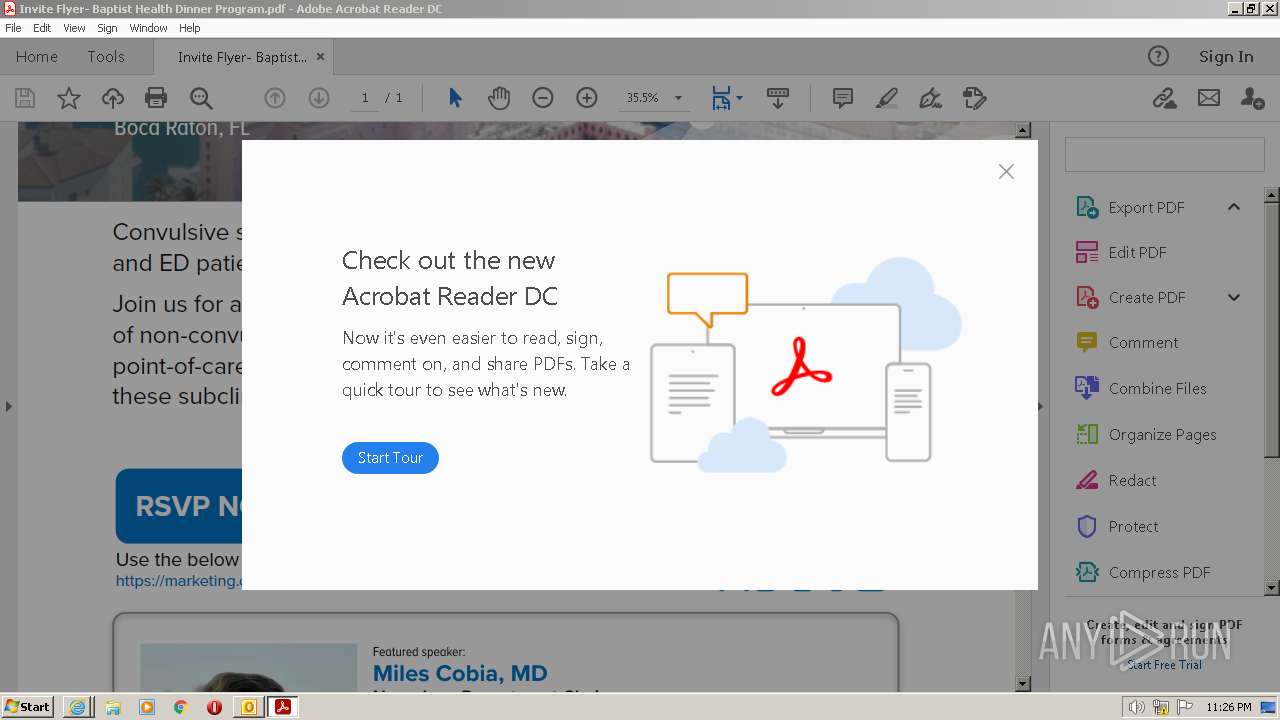This screenshot has width=1280, height=720.
Task: Go to previous page arrow icon
Action: 275,98
